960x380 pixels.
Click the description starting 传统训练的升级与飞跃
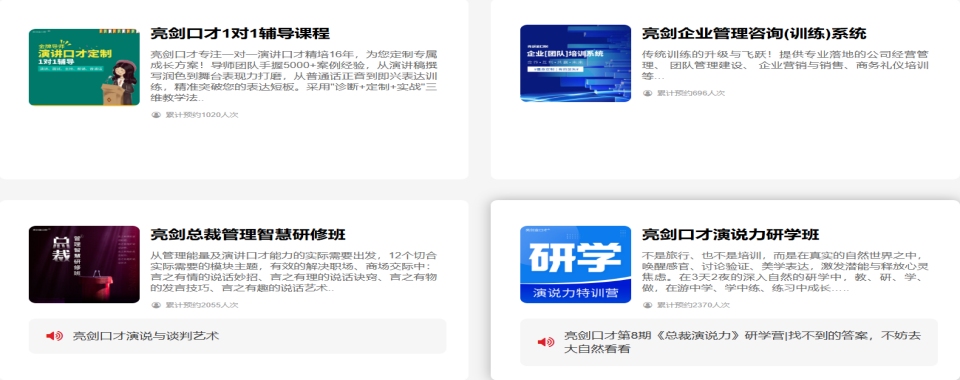786,65
